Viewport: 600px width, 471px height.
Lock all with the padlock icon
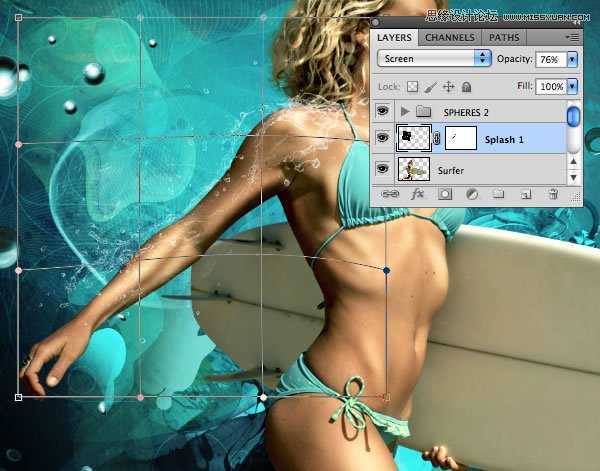click(x=466, y=87)
